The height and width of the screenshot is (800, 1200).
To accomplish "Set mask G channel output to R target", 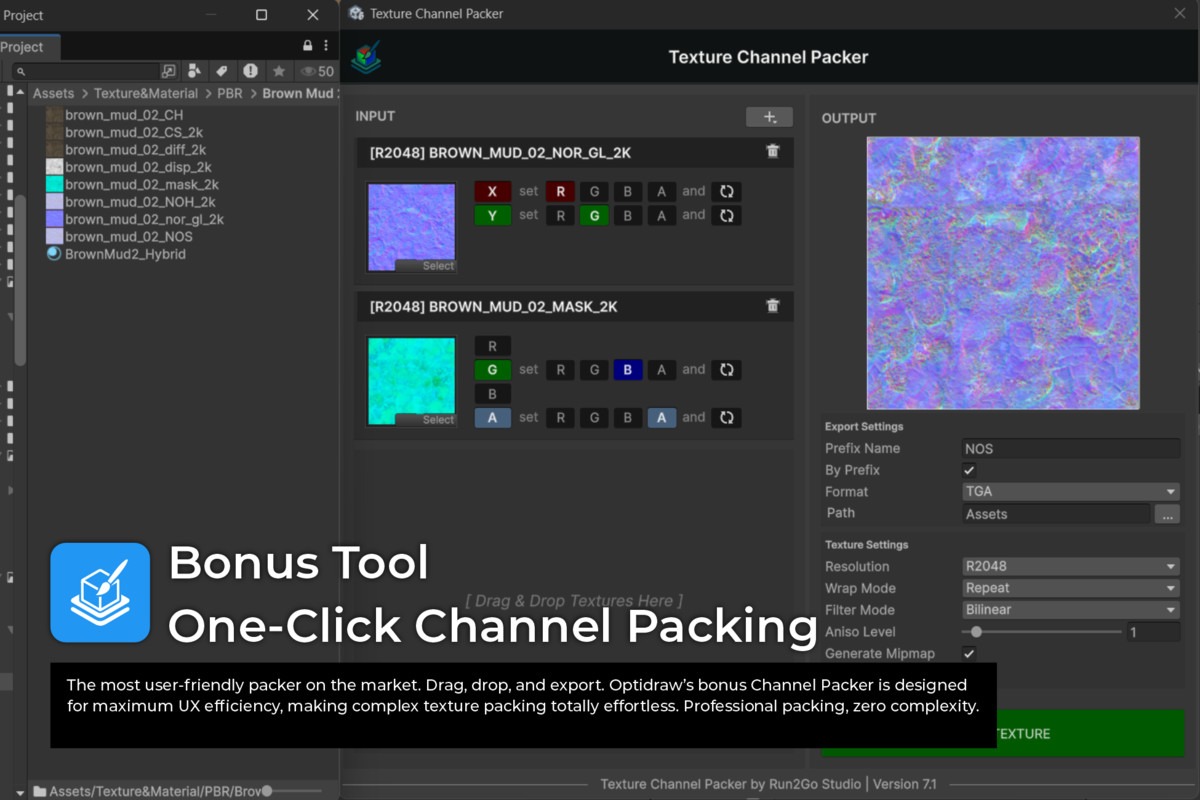I will point(560,369).
